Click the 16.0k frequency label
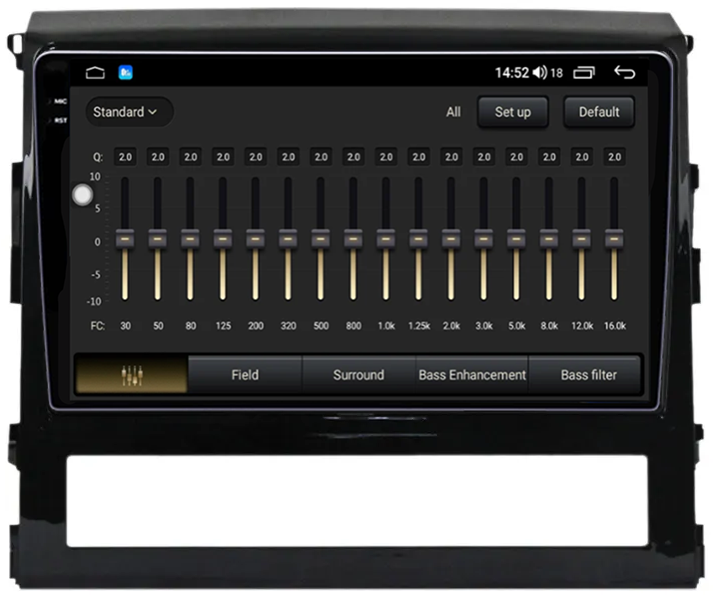Image resolution: width=720 pixels, height=597 pixels. coord(615,326)
